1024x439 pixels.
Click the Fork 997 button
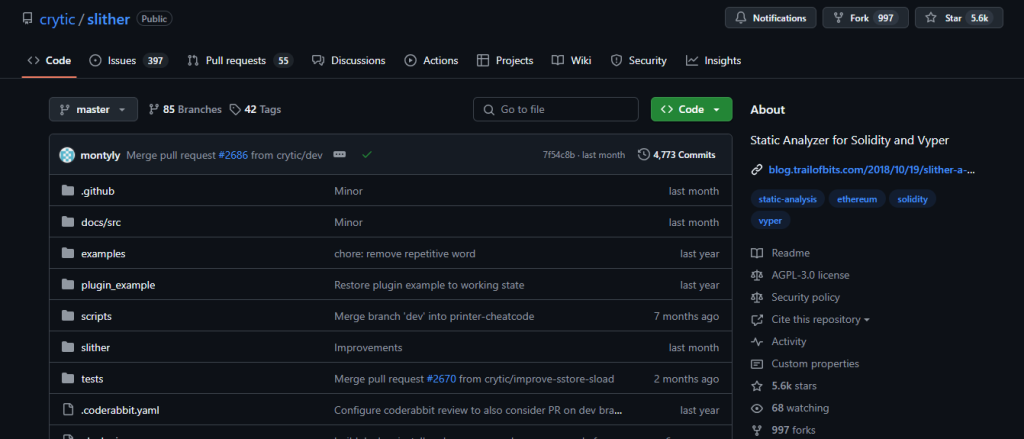click(x=865, y=18)
